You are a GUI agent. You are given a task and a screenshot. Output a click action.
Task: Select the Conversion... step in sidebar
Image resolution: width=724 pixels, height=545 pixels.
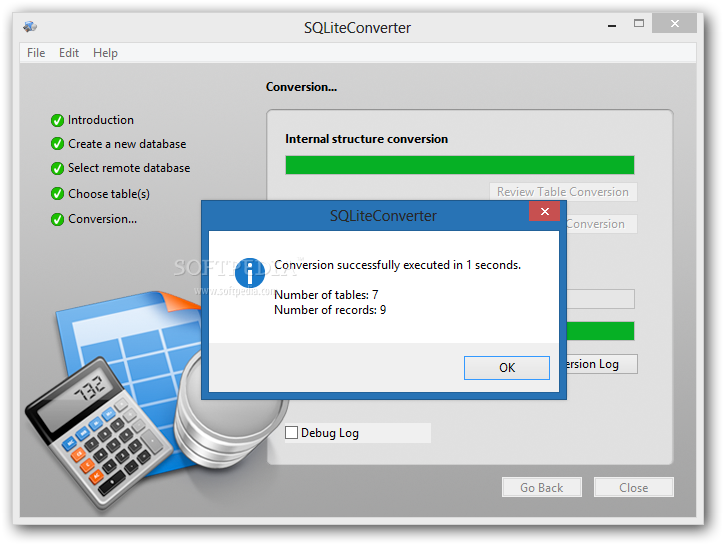103,219
